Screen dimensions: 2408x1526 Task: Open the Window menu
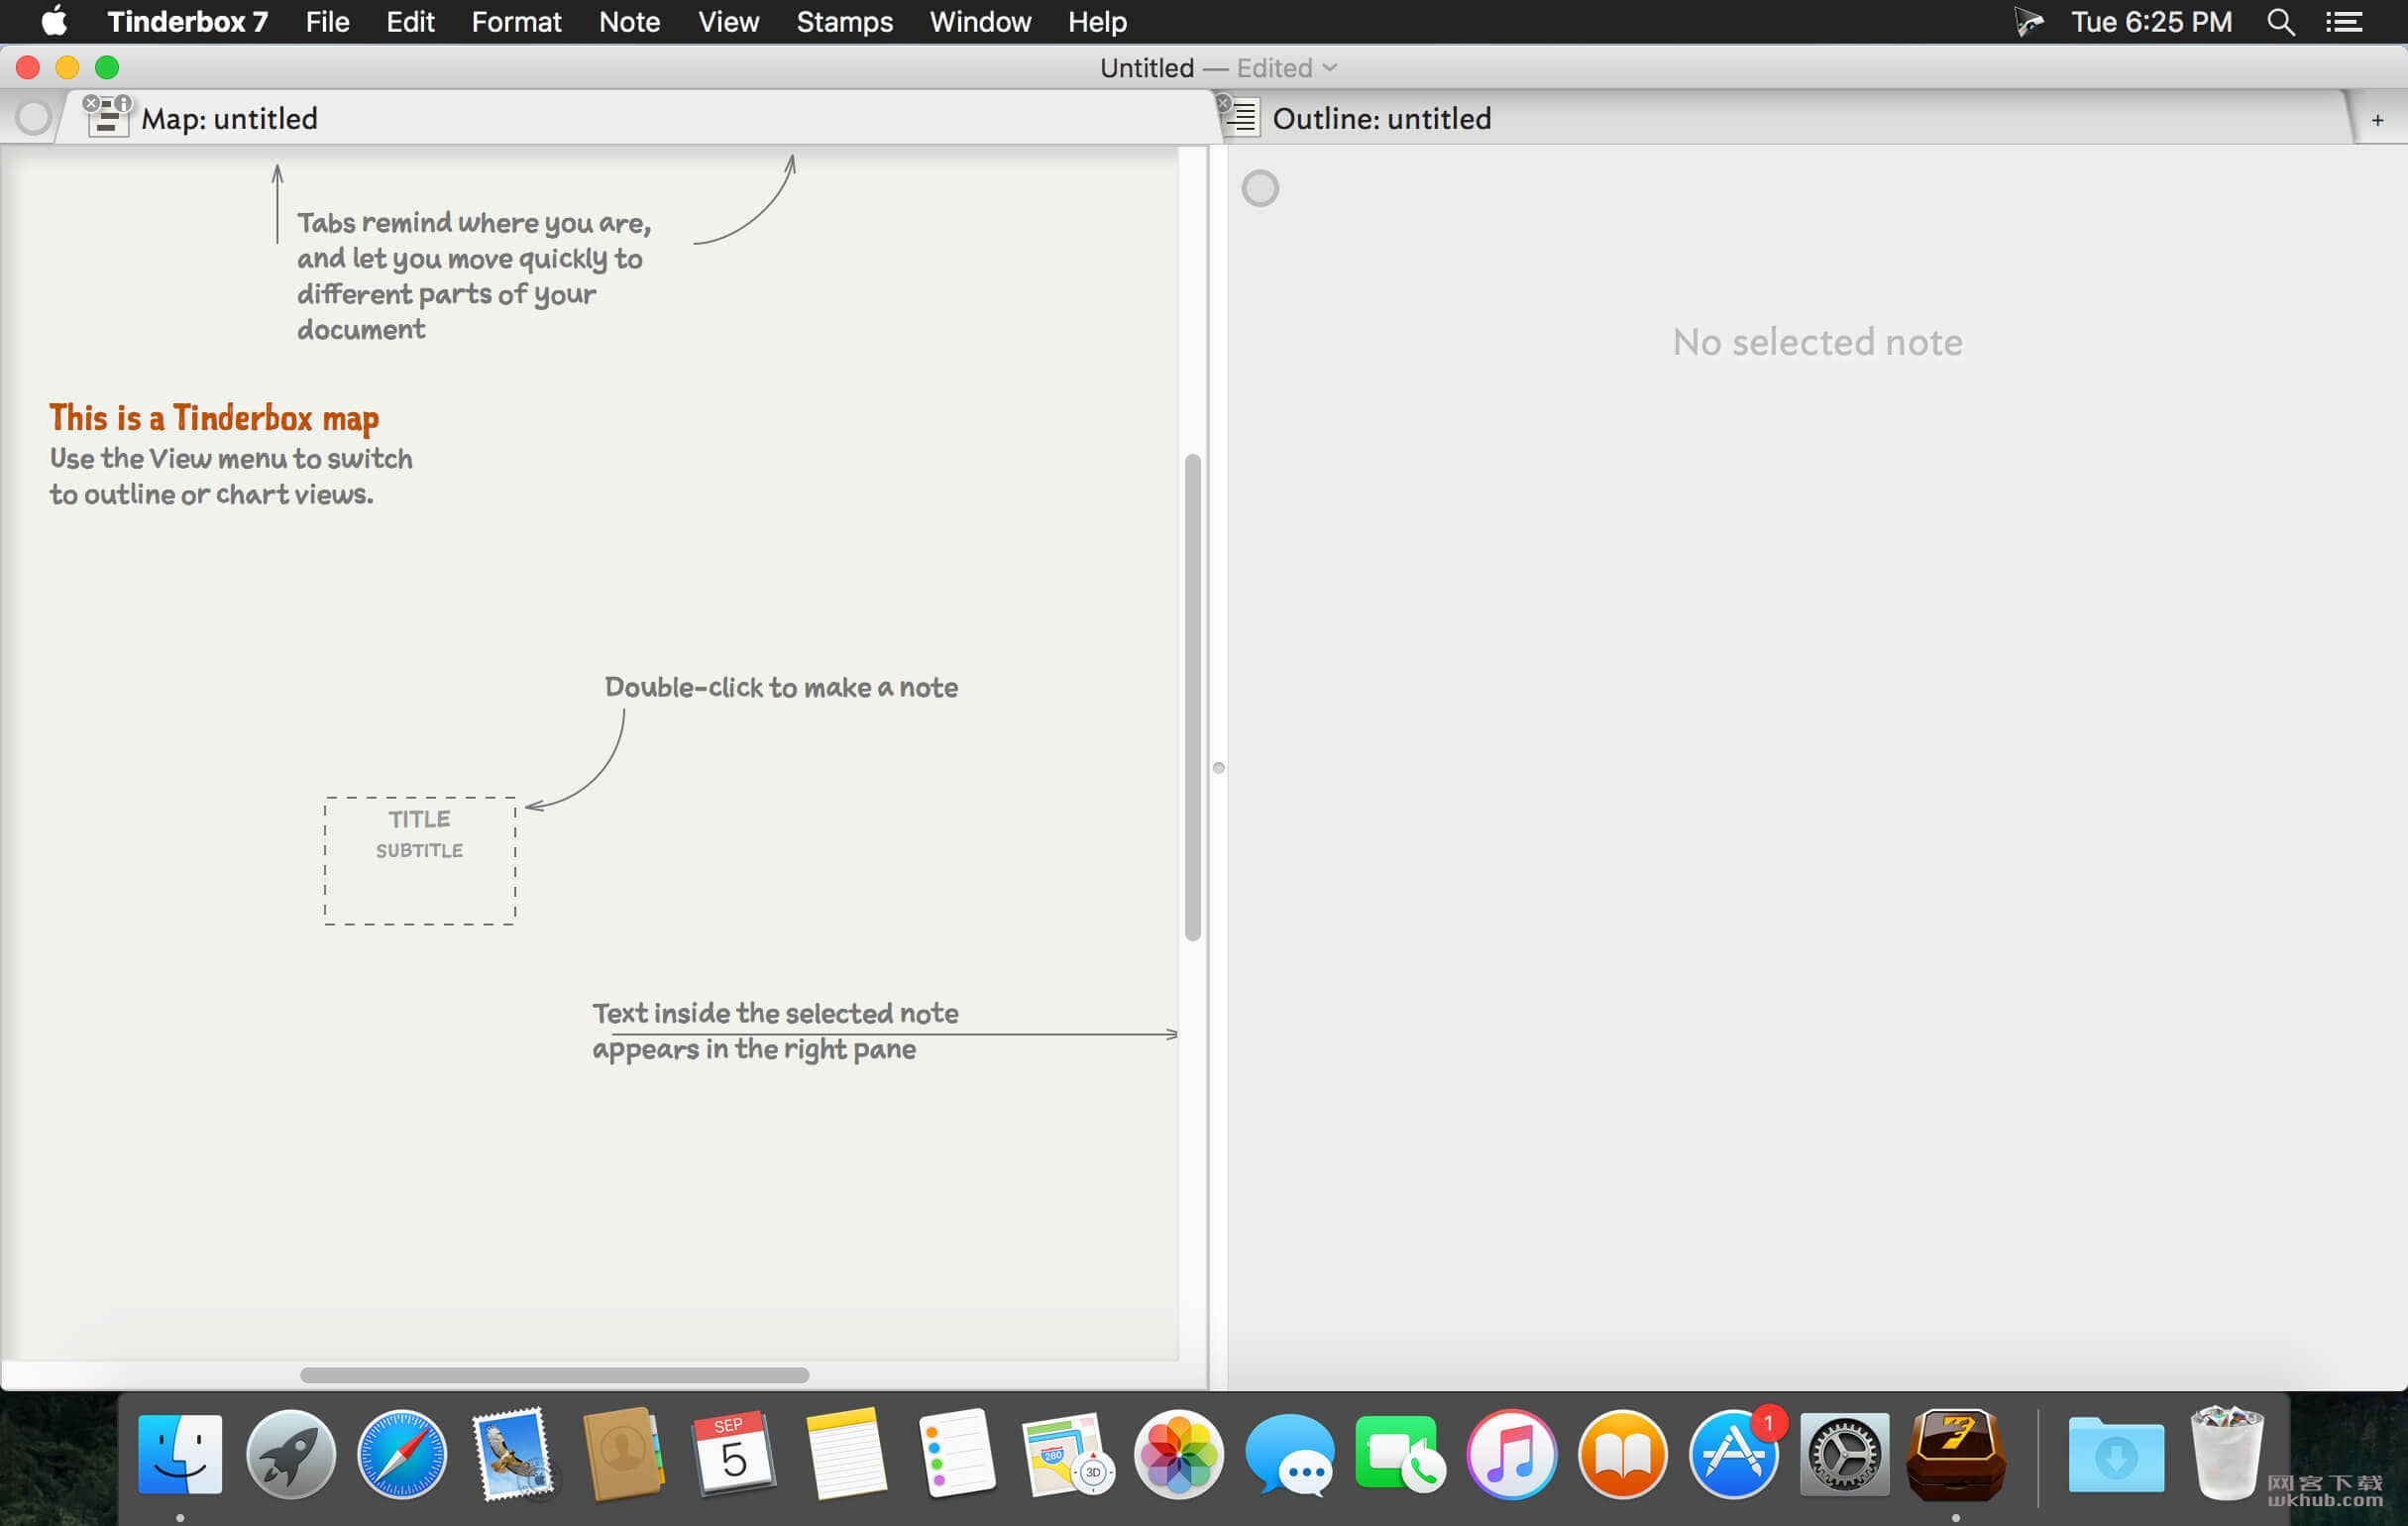coord(980,21)
